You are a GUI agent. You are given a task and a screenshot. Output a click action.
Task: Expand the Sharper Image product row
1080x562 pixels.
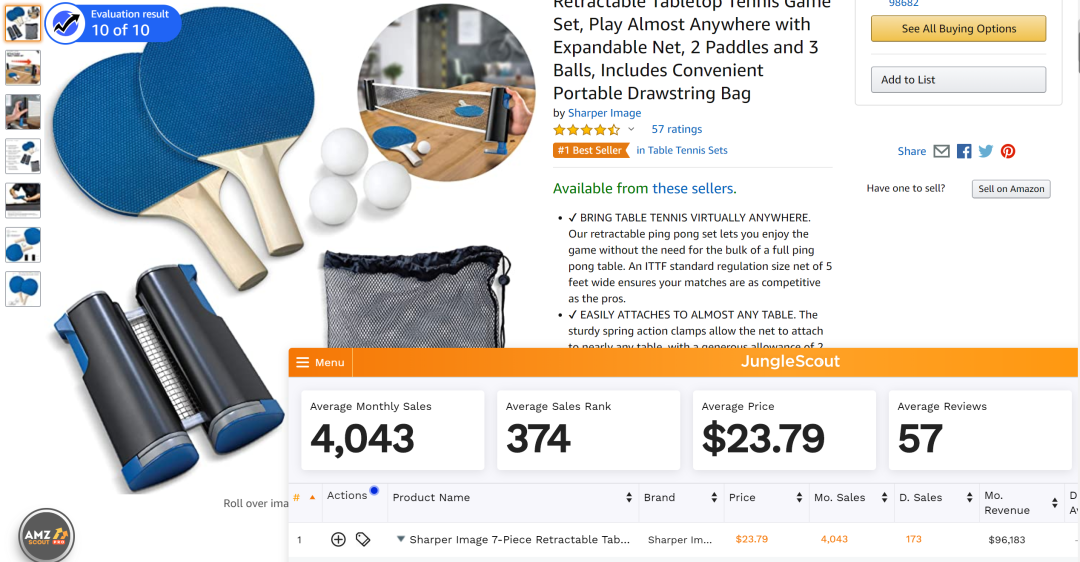(x=401, y=539)
